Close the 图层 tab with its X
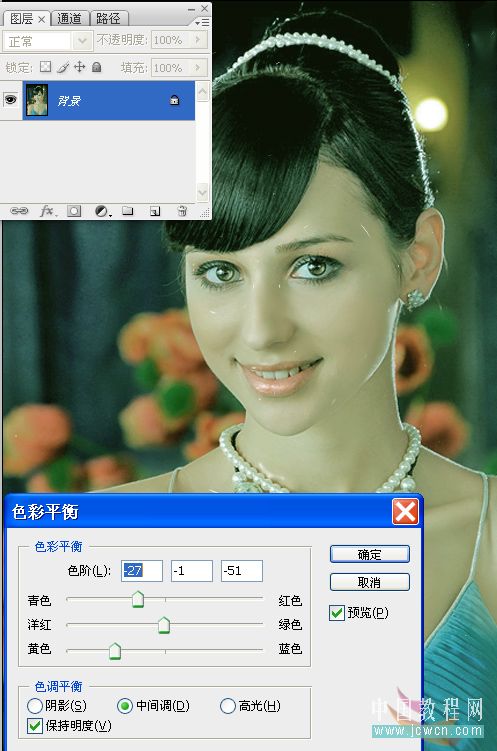 (x=42, y=19)
